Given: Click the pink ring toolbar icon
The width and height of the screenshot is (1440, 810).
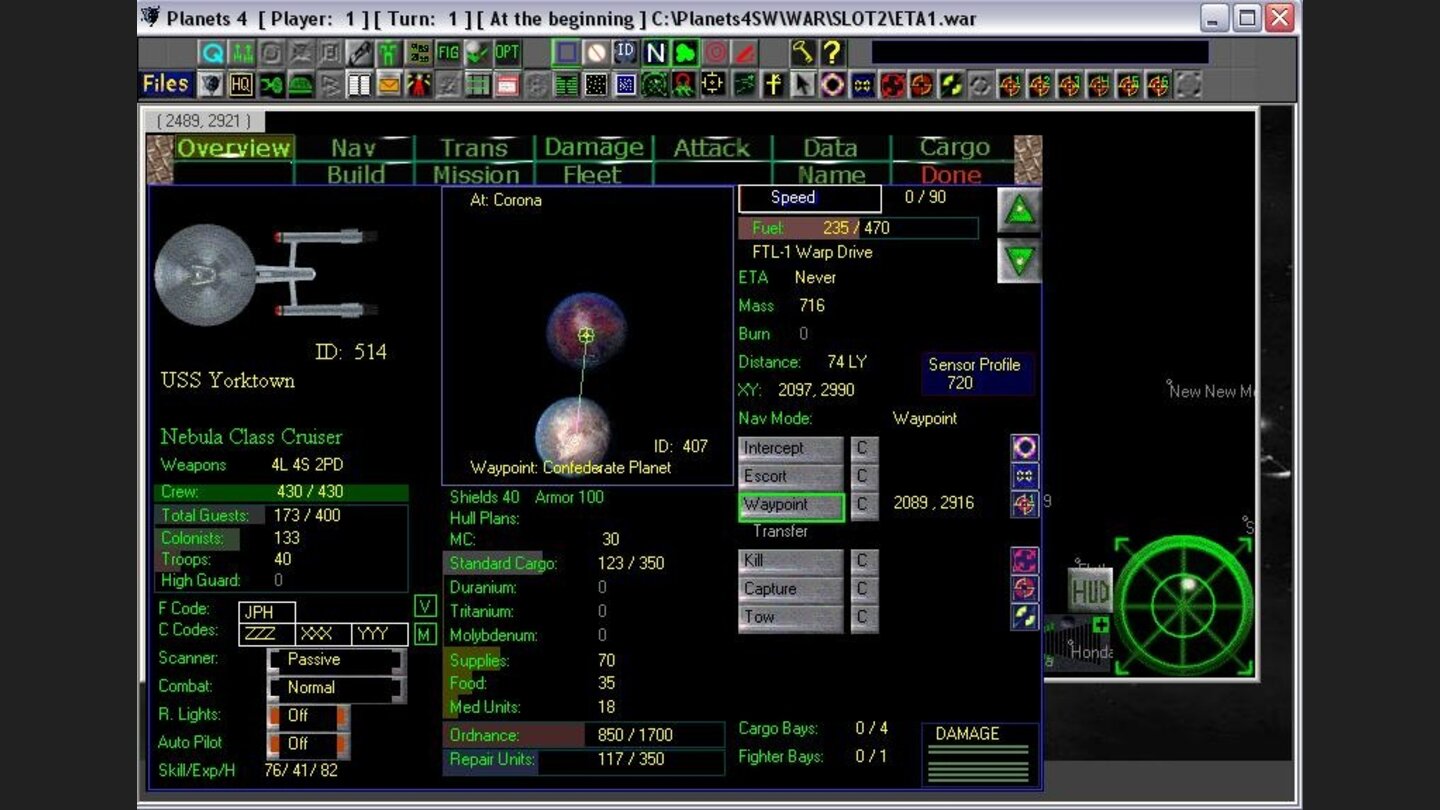Looking at the screenshot, I should [x=832, y=84].
